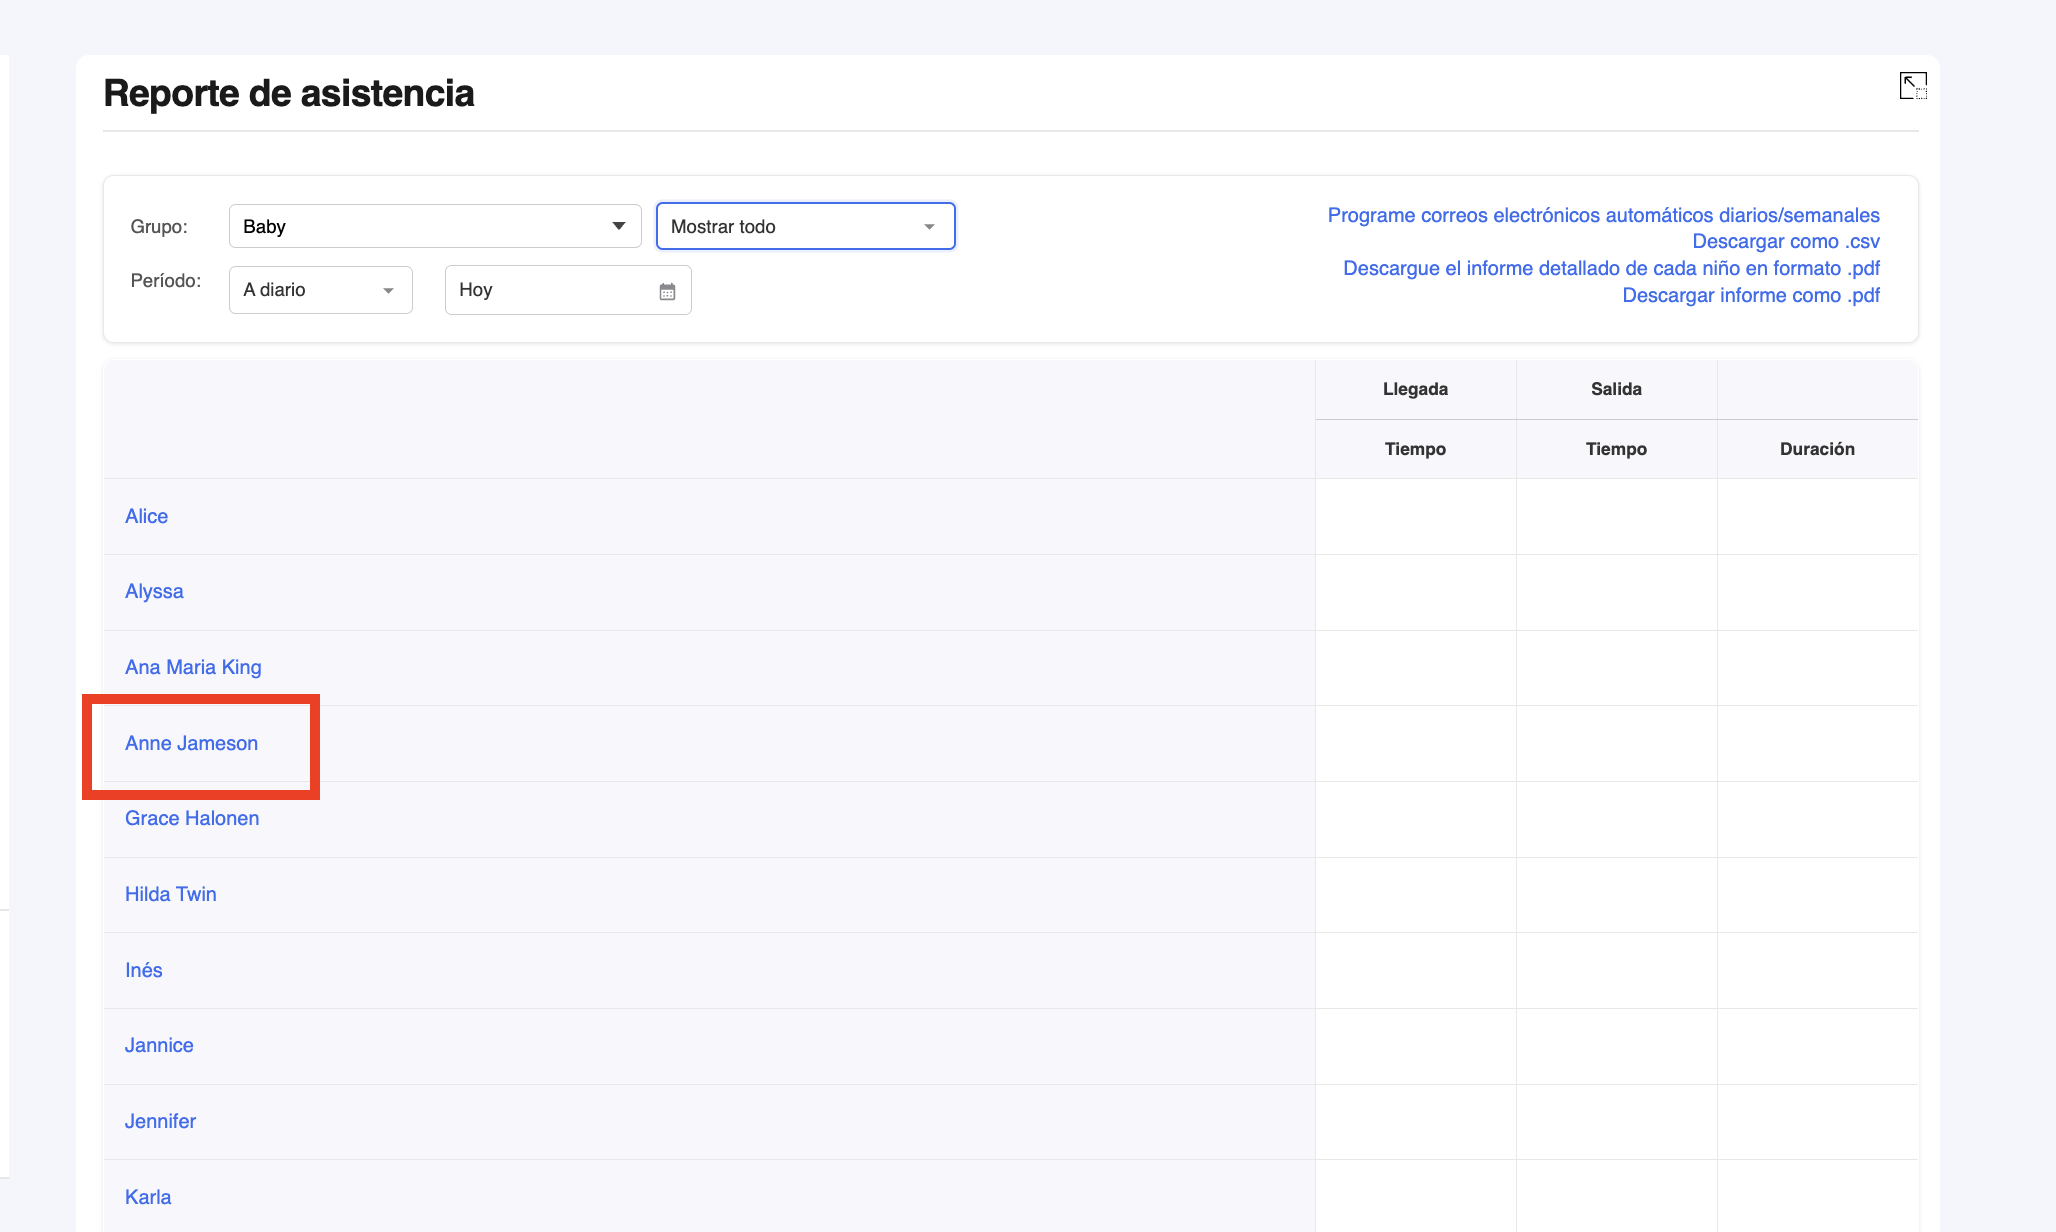This screenshot has width=2056, height=1232.
Task: Select Alyssa from the list
Action: (154, 591)
